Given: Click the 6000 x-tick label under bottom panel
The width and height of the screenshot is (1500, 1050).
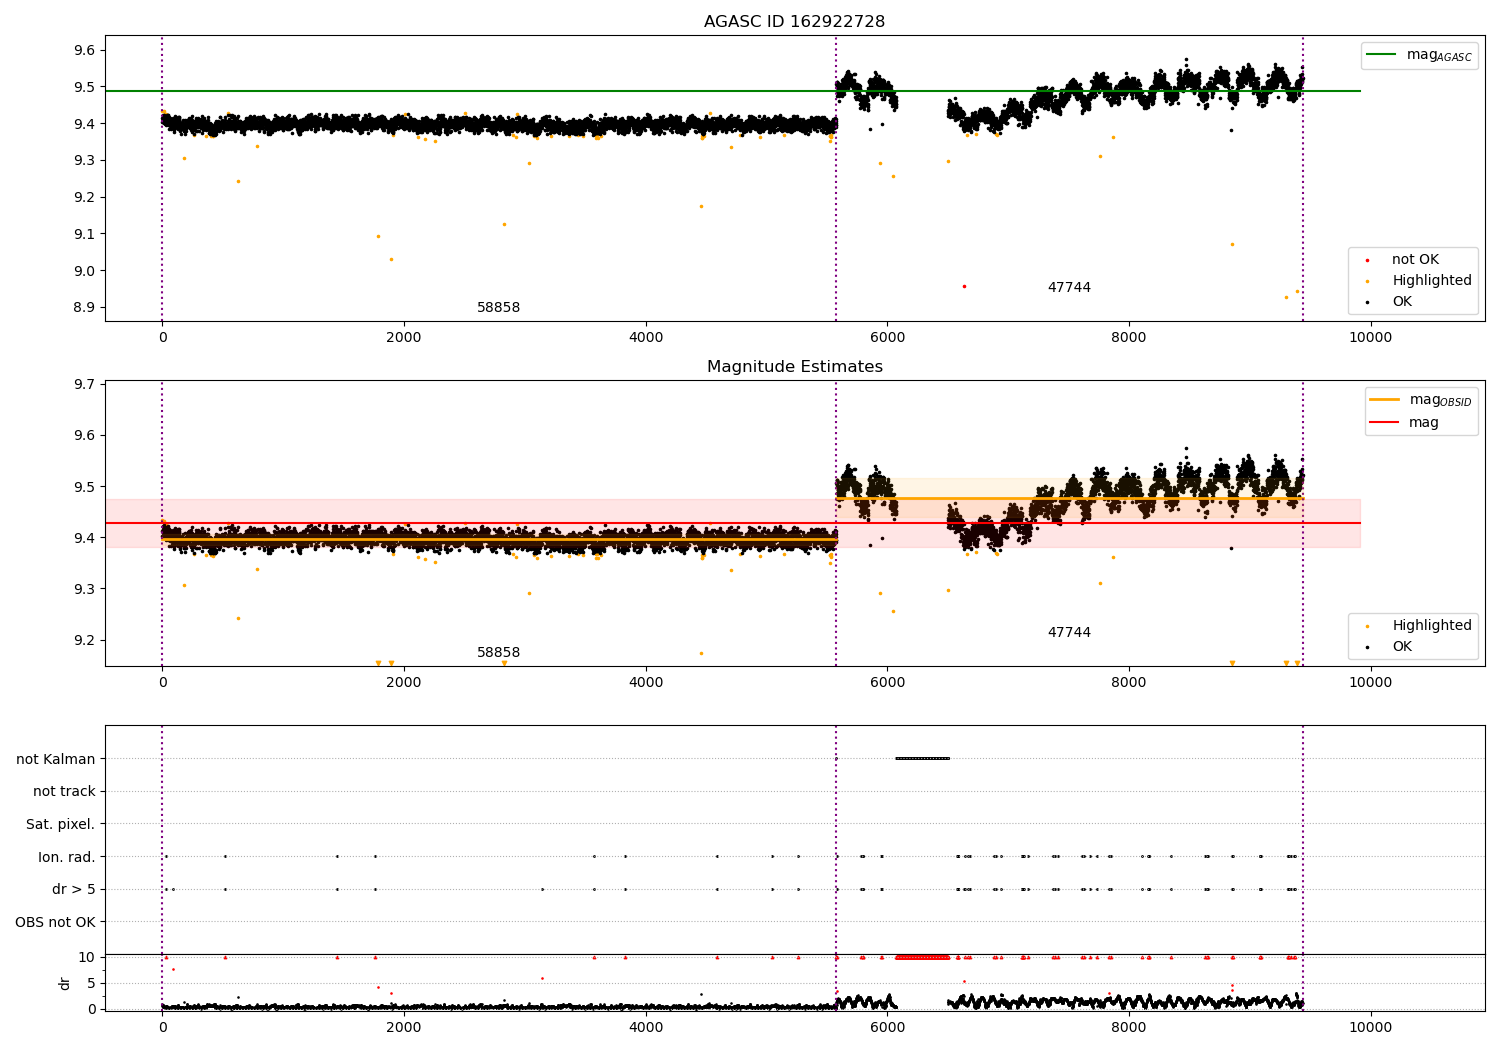Looking at the screenshot, I should coord(887,1027).
